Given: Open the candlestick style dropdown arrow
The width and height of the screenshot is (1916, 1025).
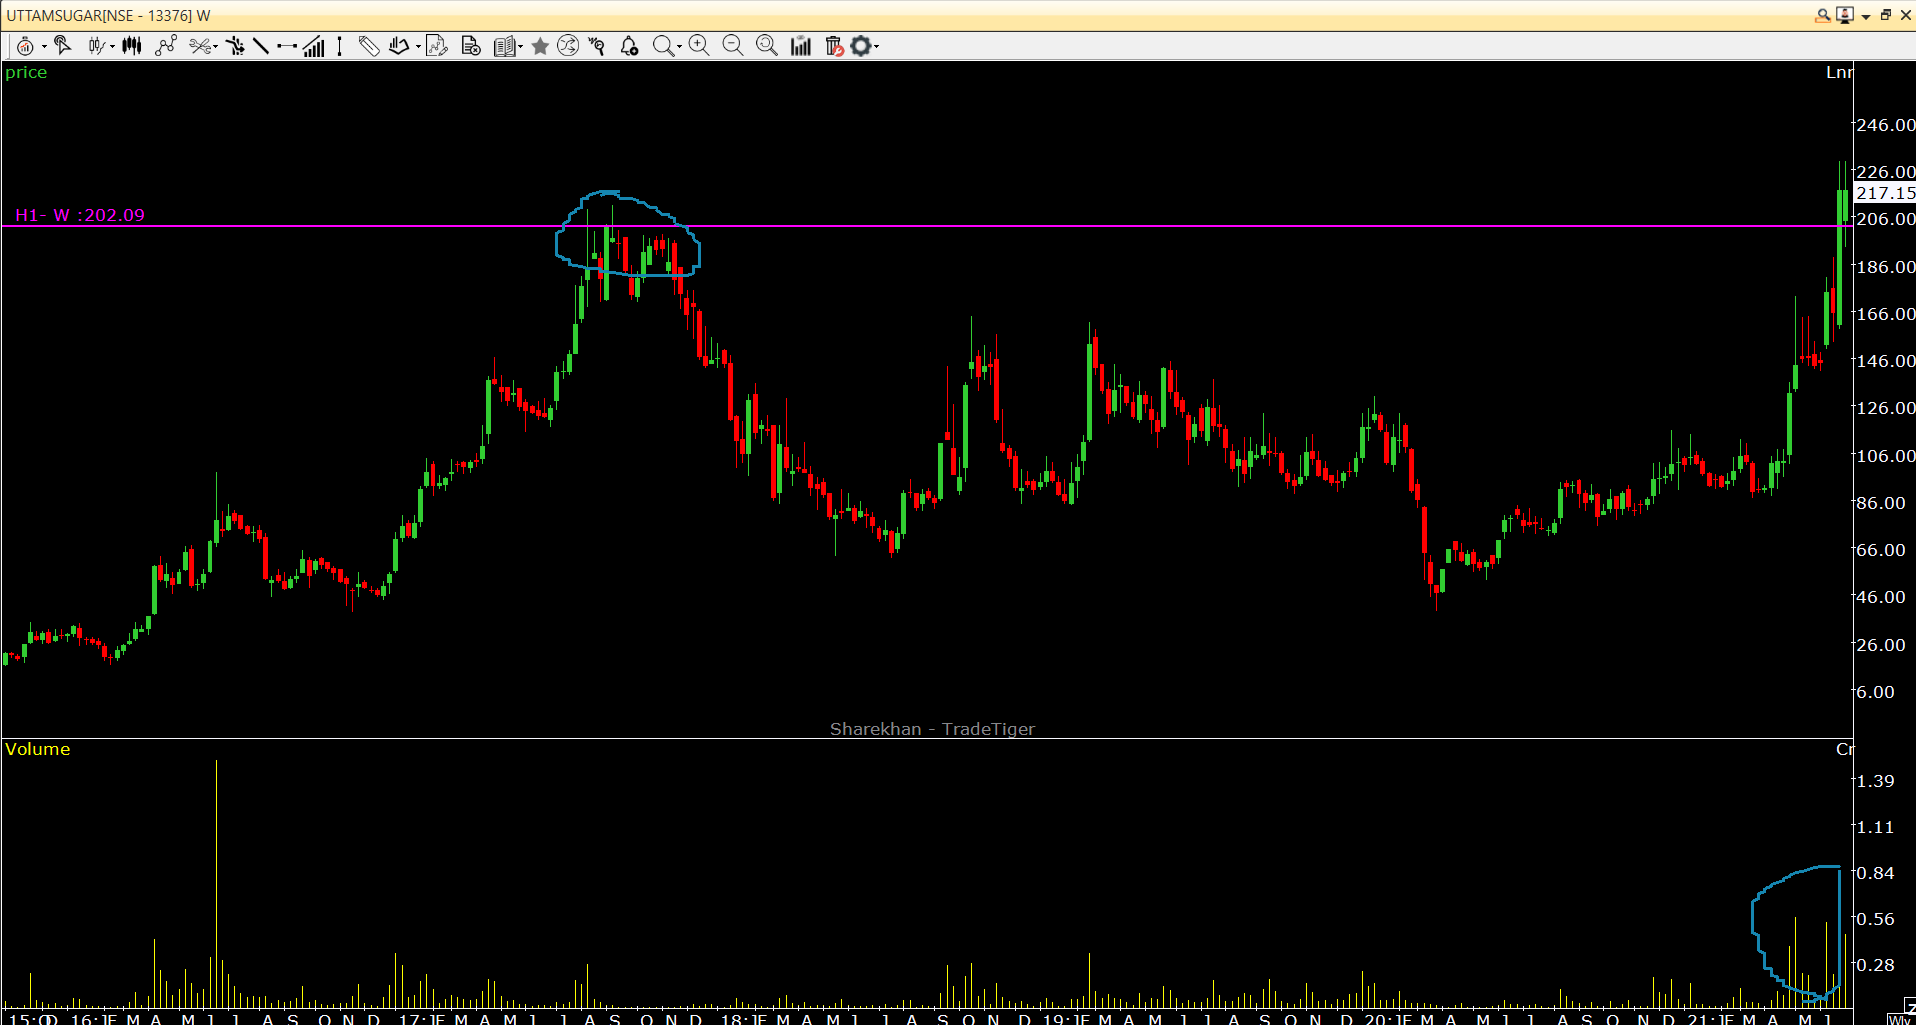Looking at the screenshot, I should [111, 46].
